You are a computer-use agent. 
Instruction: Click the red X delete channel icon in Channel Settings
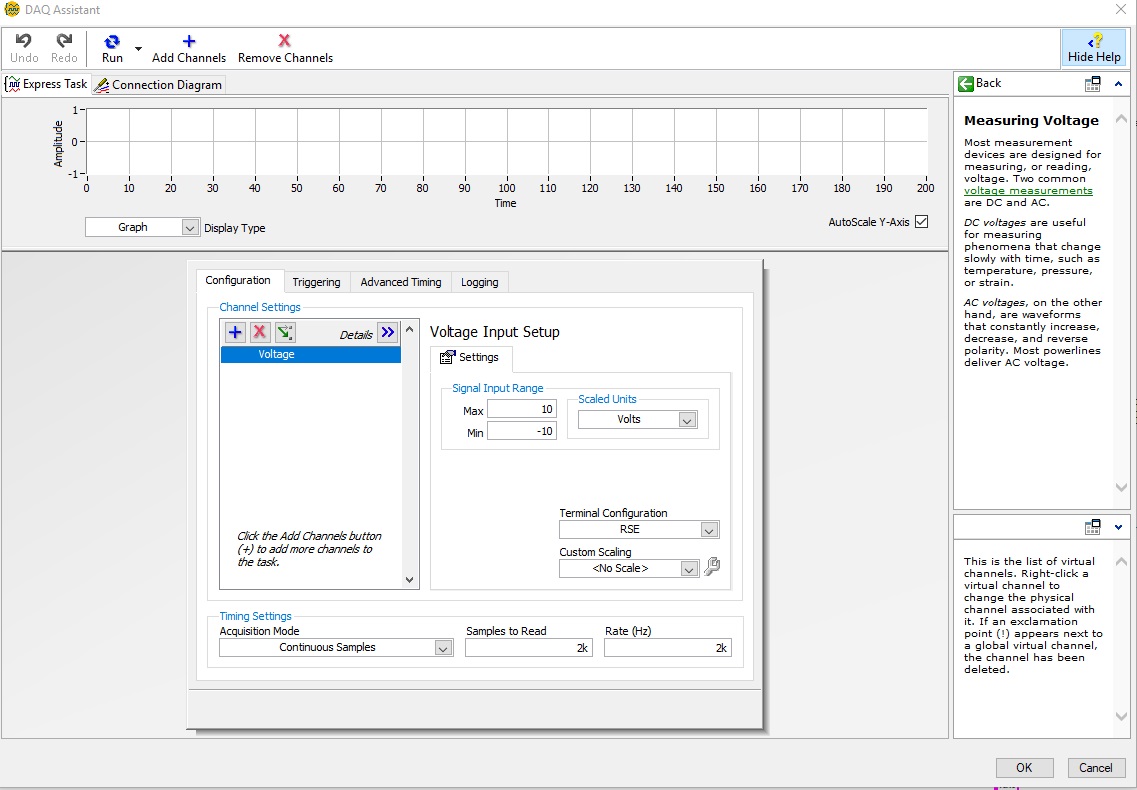coord(260,333)
